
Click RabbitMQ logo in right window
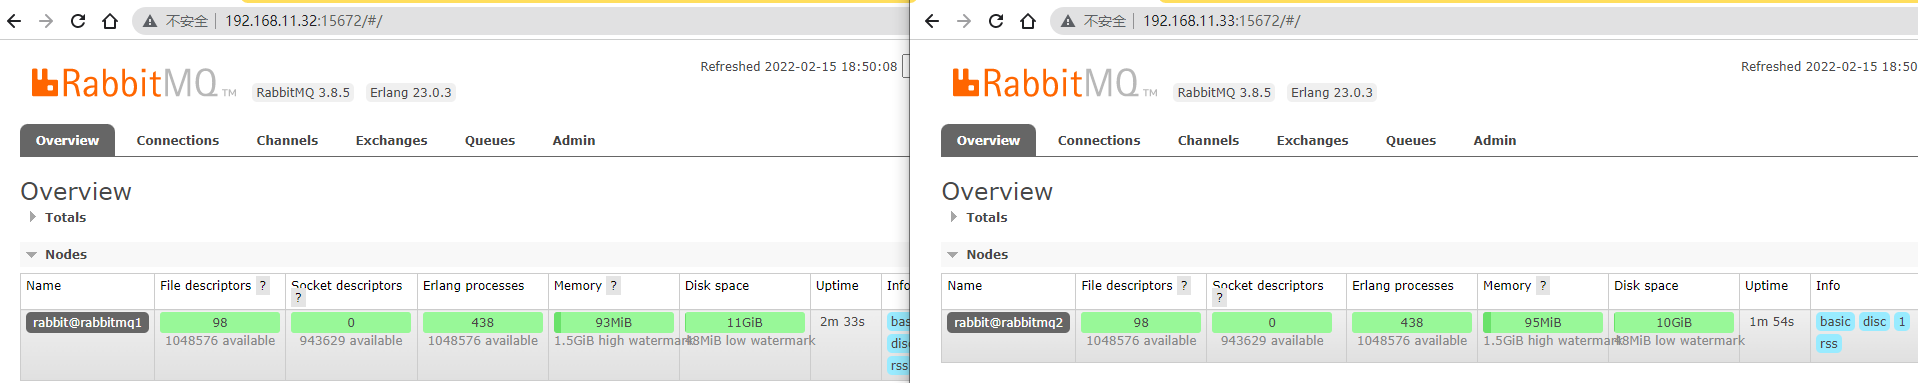click(x=1055, y=83)
